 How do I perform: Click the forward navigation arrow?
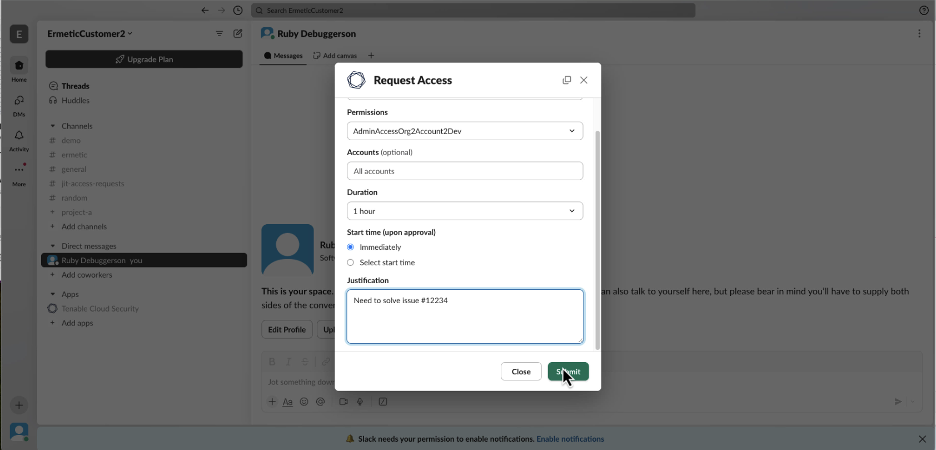221,10
